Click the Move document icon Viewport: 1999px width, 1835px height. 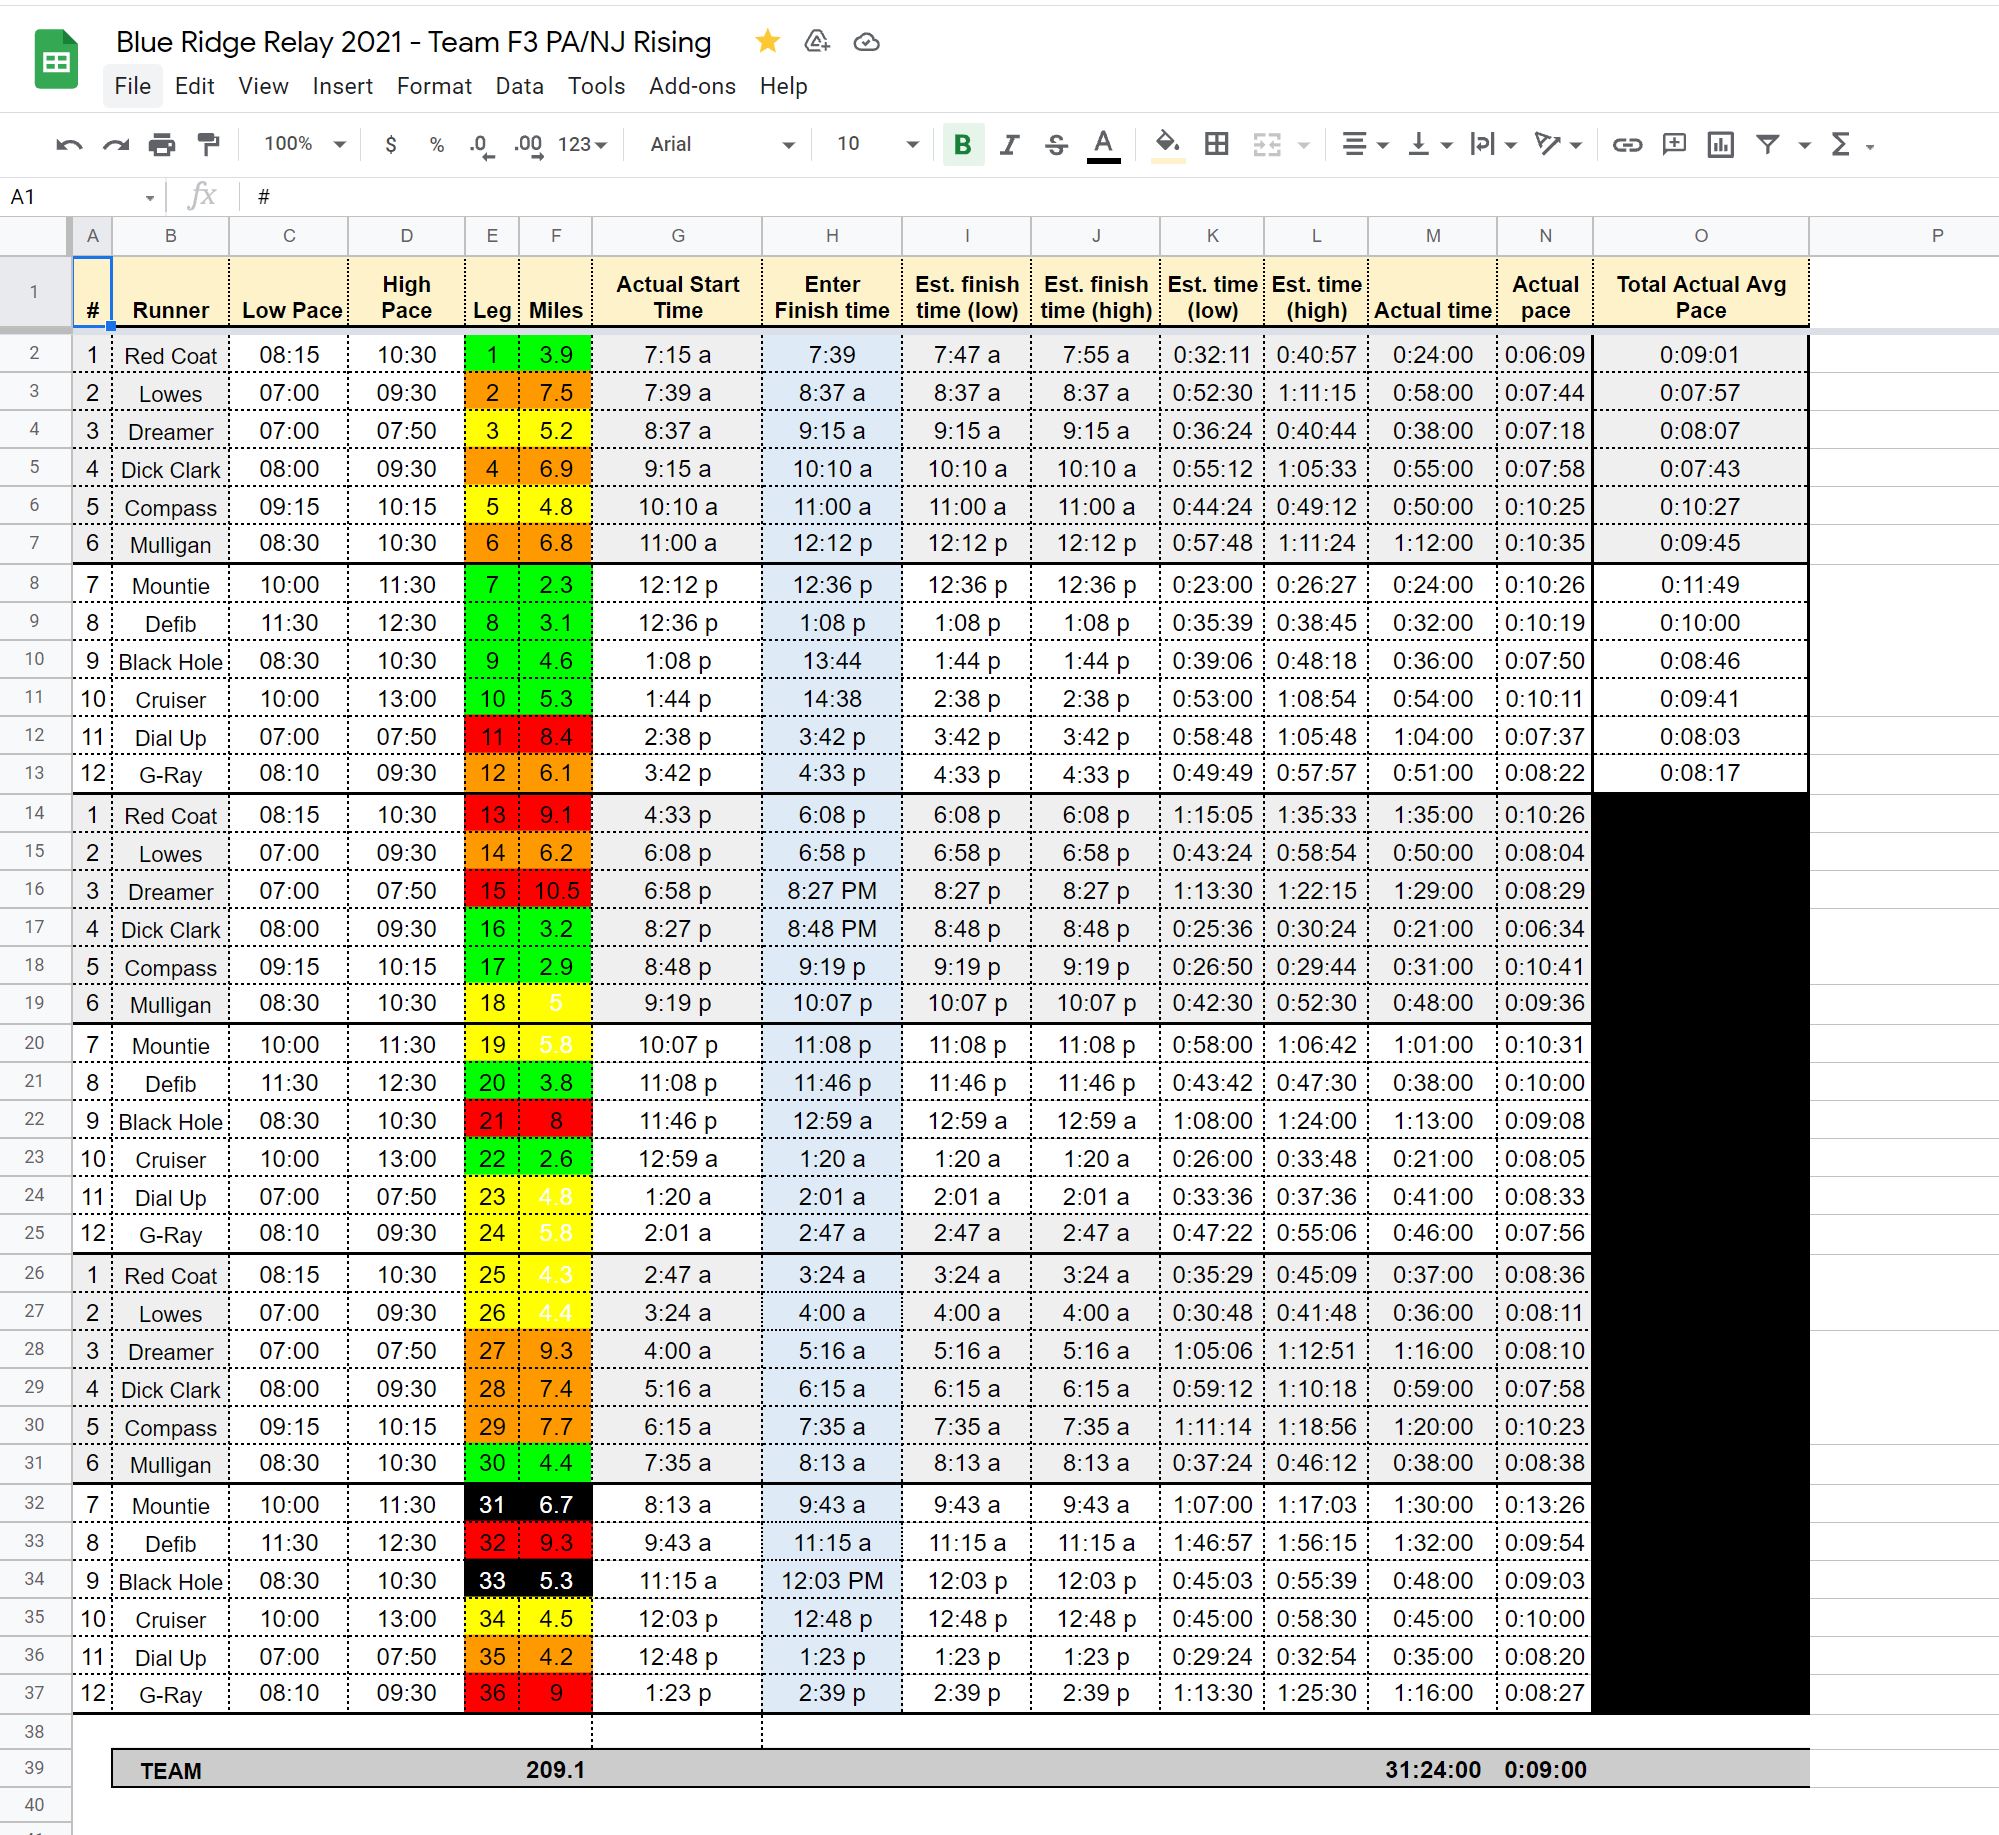click(817, 41)
